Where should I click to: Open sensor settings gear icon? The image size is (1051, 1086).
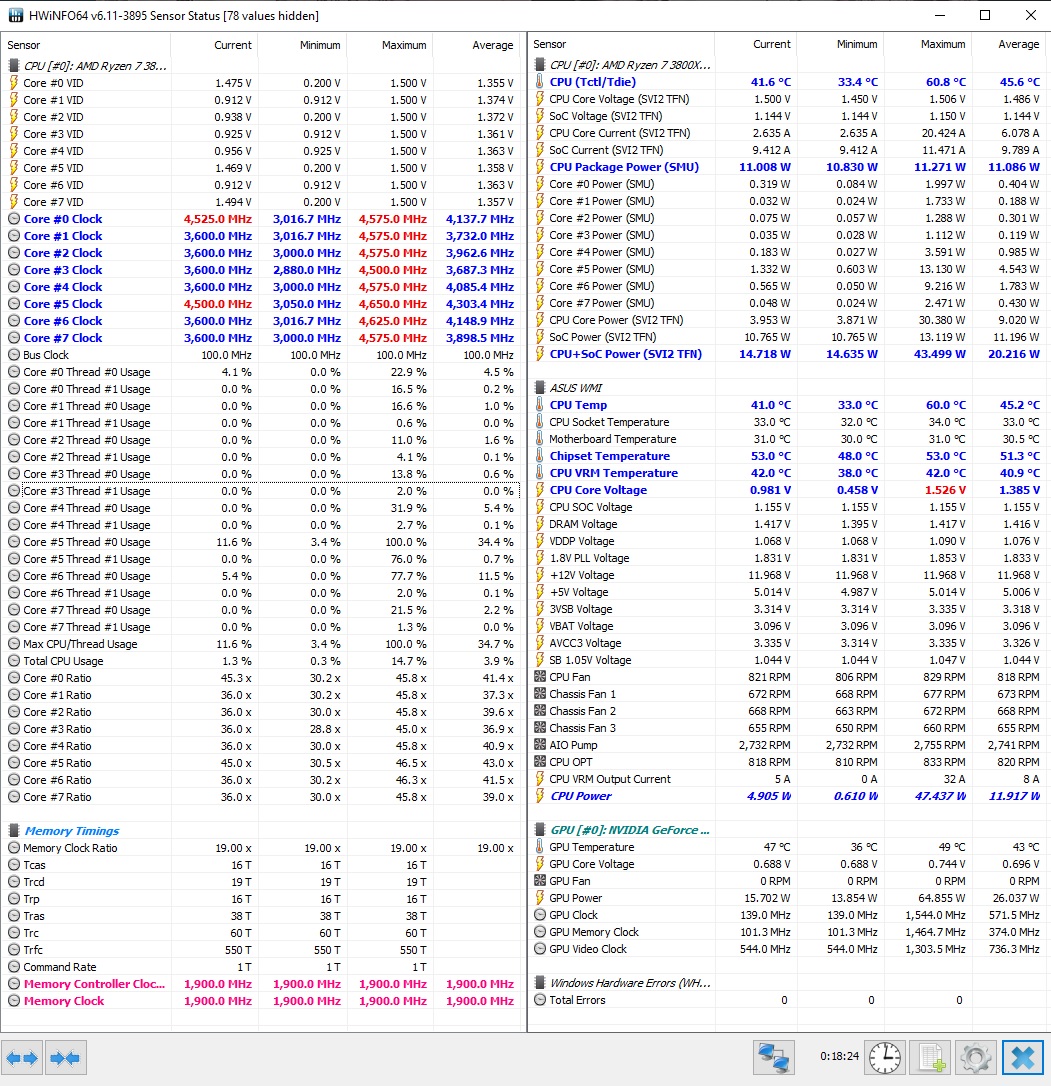tap(975, 1058)
